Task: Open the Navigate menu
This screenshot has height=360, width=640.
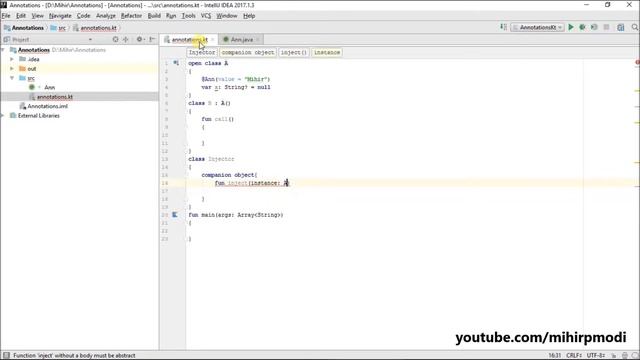Action: (60, 16)
